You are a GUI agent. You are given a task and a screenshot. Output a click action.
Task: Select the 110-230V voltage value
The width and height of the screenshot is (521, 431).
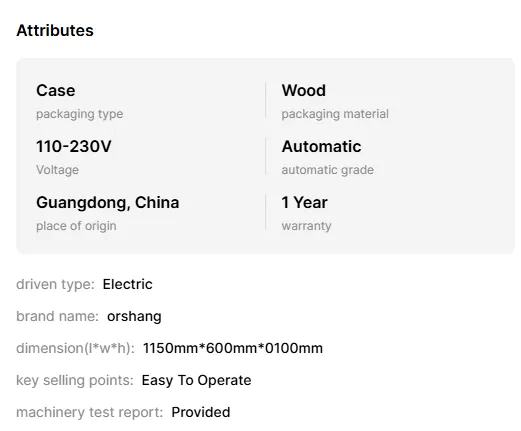[x=74, y=146]
